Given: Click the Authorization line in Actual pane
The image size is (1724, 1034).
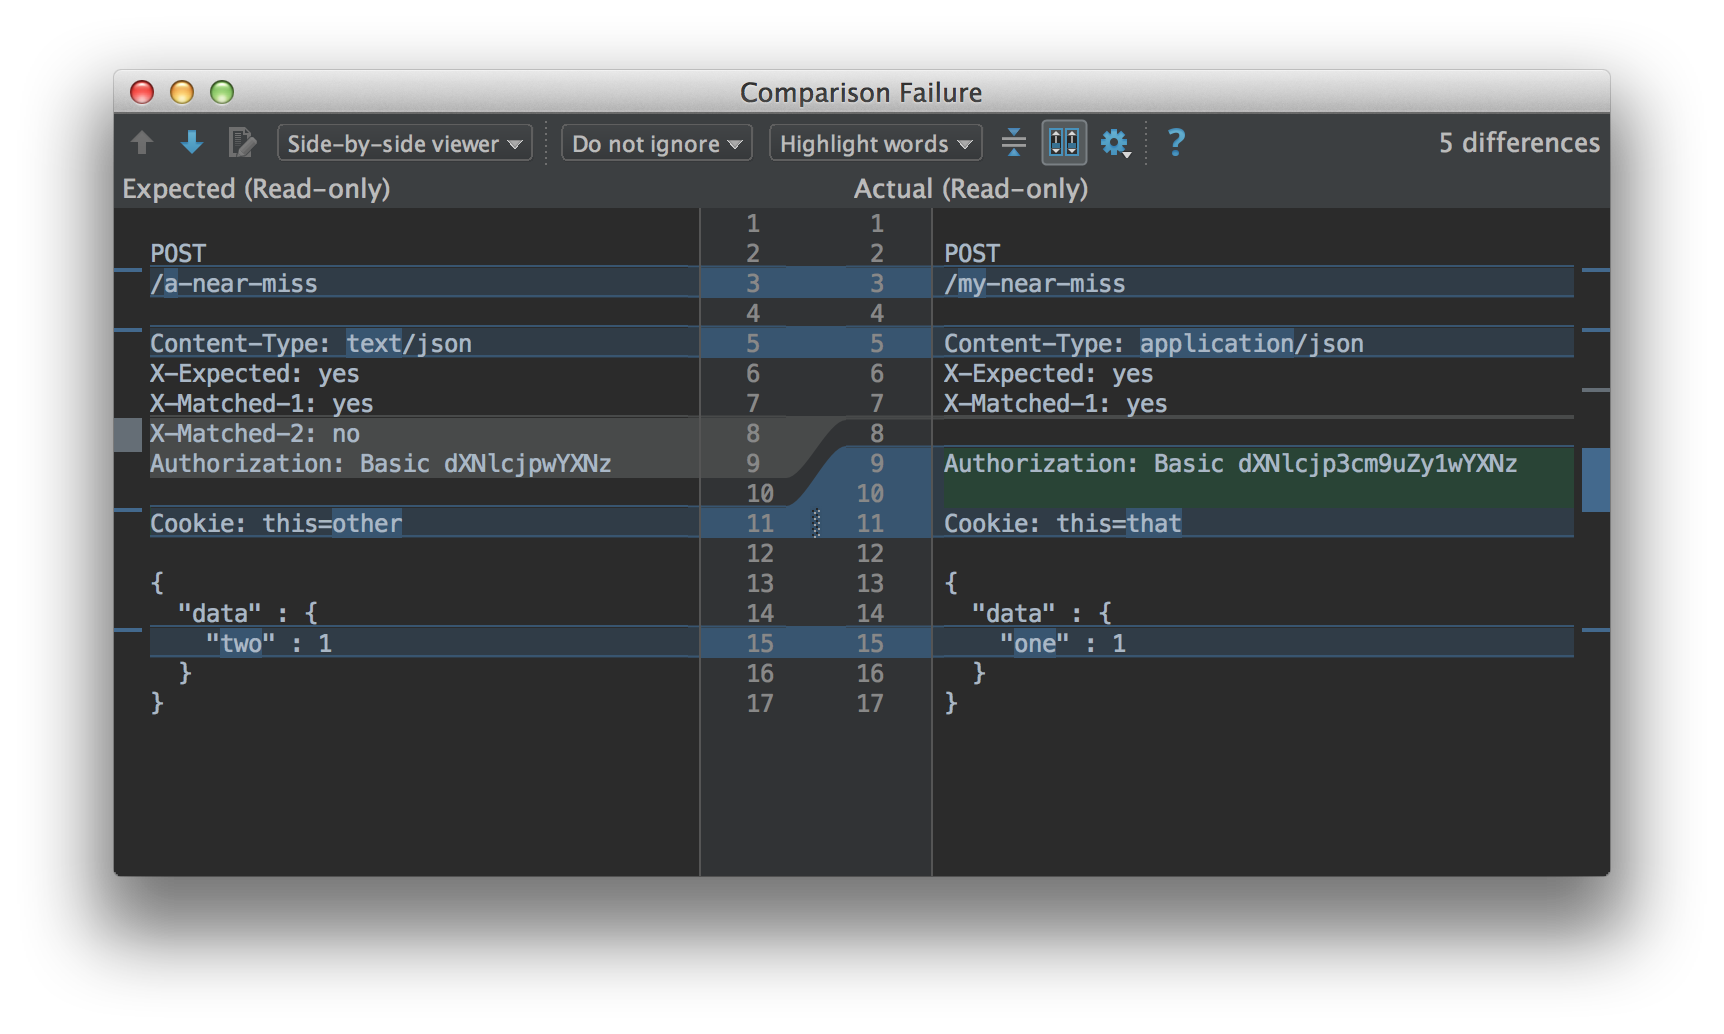Looking at the screenshot, I should pos(1230,464).
